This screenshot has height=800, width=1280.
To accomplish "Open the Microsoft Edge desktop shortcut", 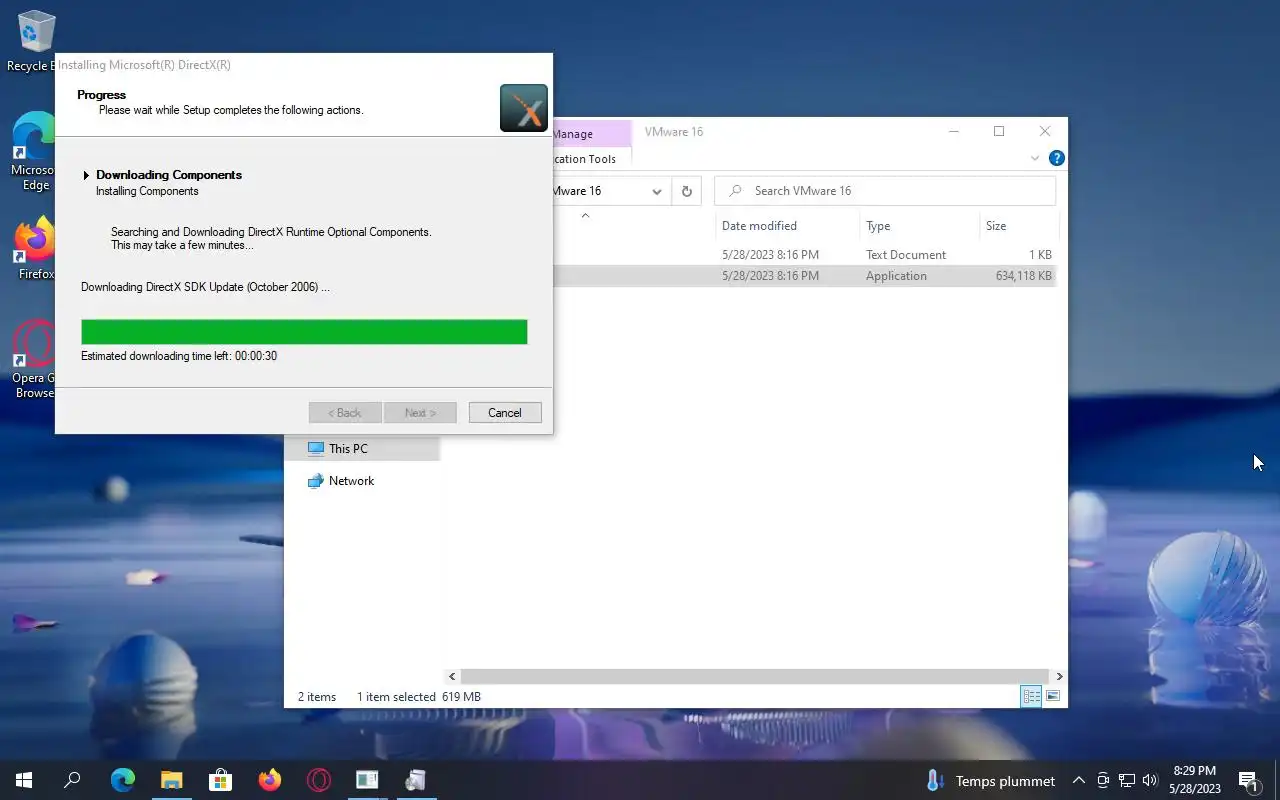I will [34, 150].
